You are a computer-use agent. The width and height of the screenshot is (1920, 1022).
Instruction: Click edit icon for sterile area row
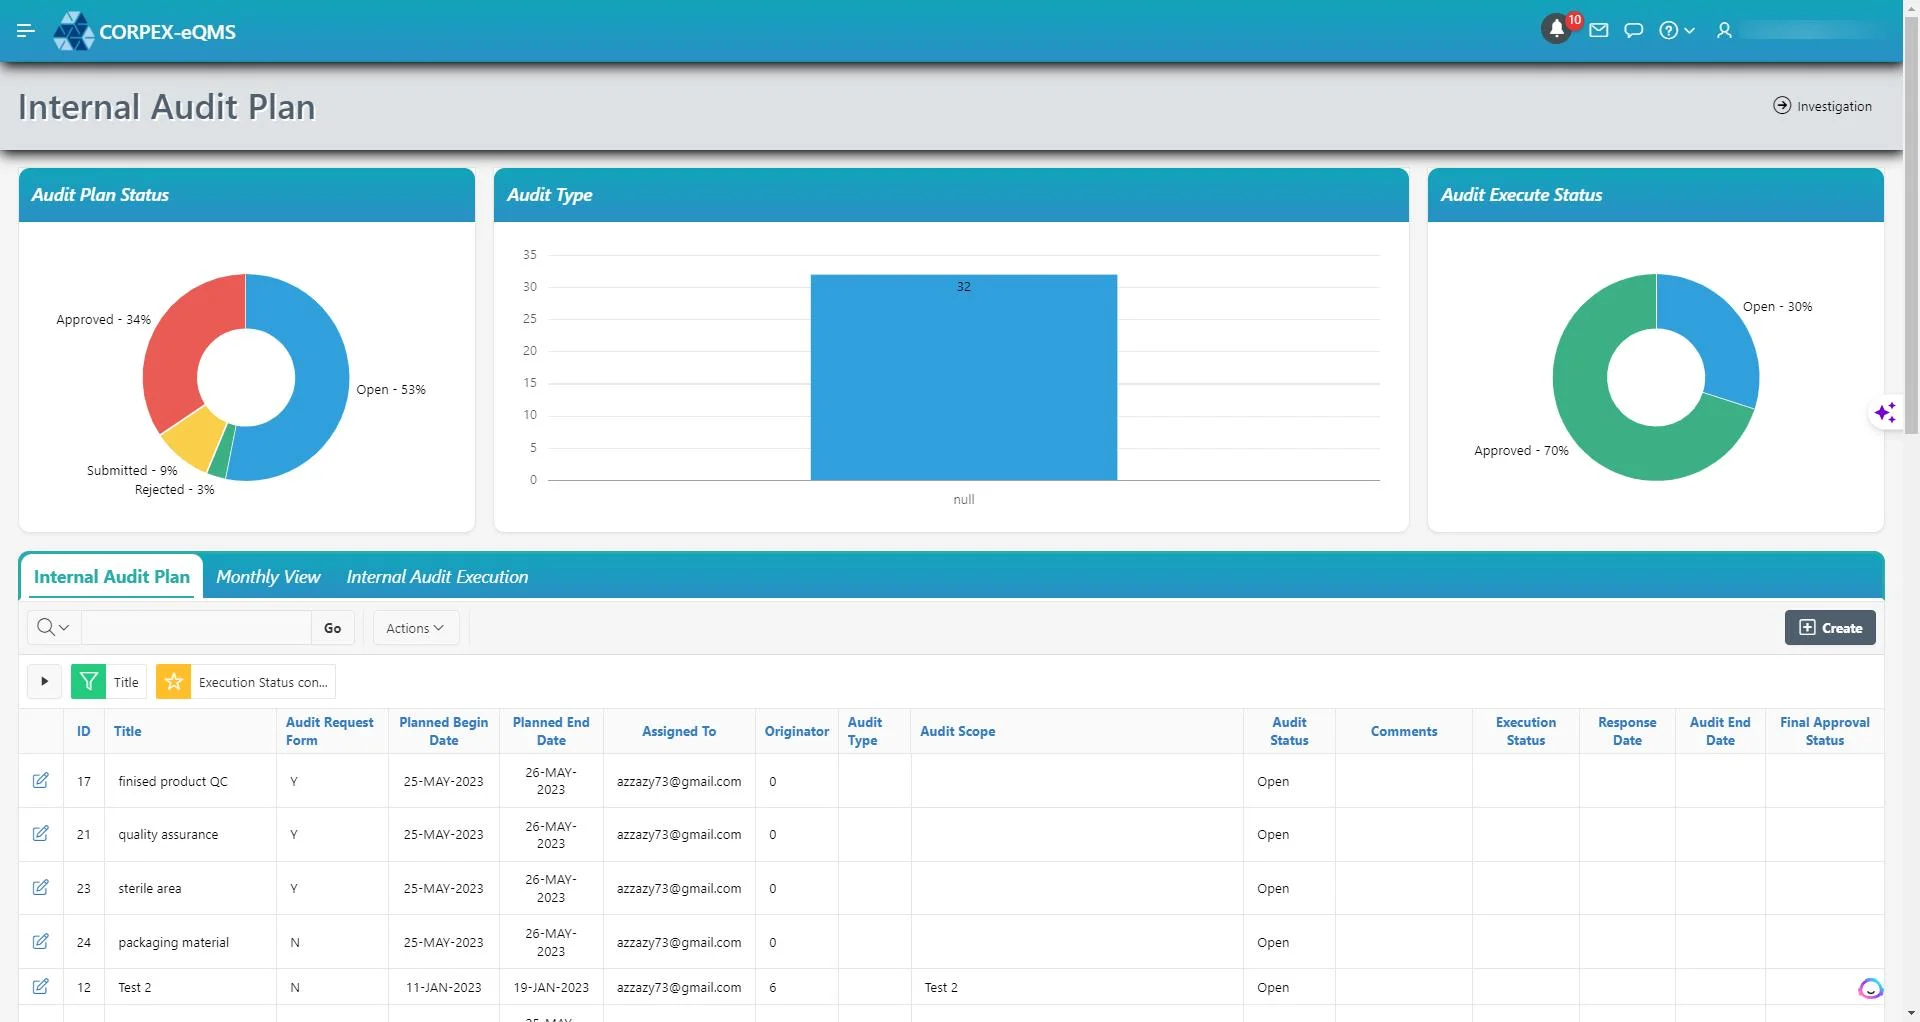tap(41, 888)
